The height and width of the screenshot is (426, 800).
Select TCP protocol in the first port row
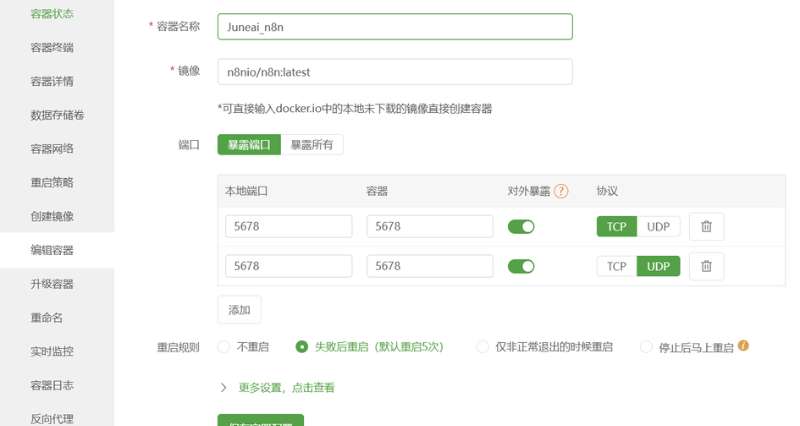pyautogui.click(x=616, y=227)
